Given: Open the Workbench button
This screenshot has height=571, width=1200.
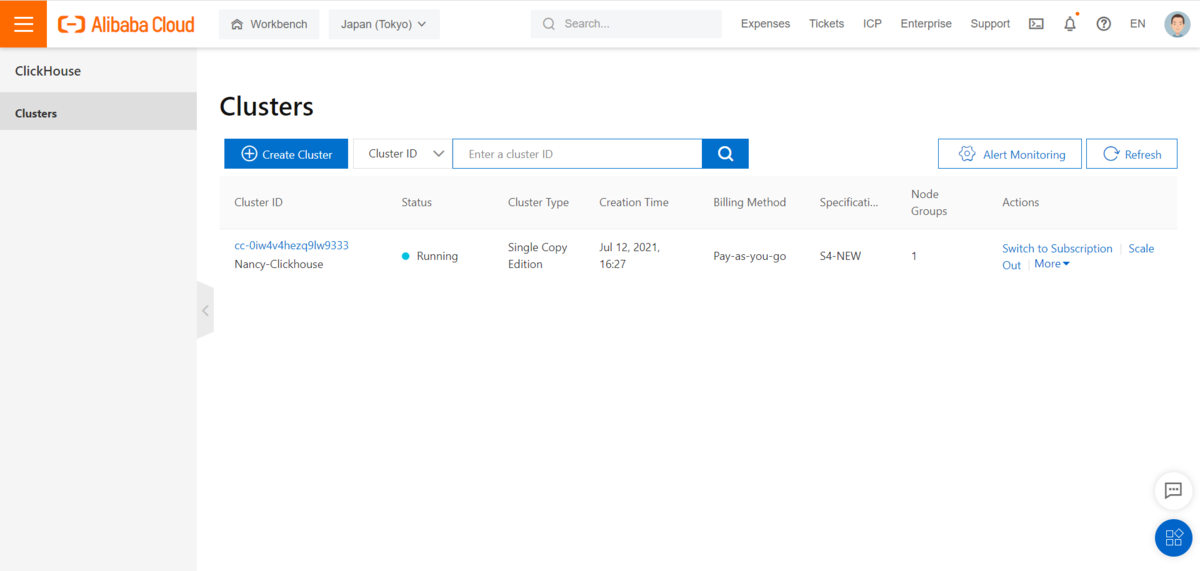Looking at the screenshot, I should [x=270, y=24].
